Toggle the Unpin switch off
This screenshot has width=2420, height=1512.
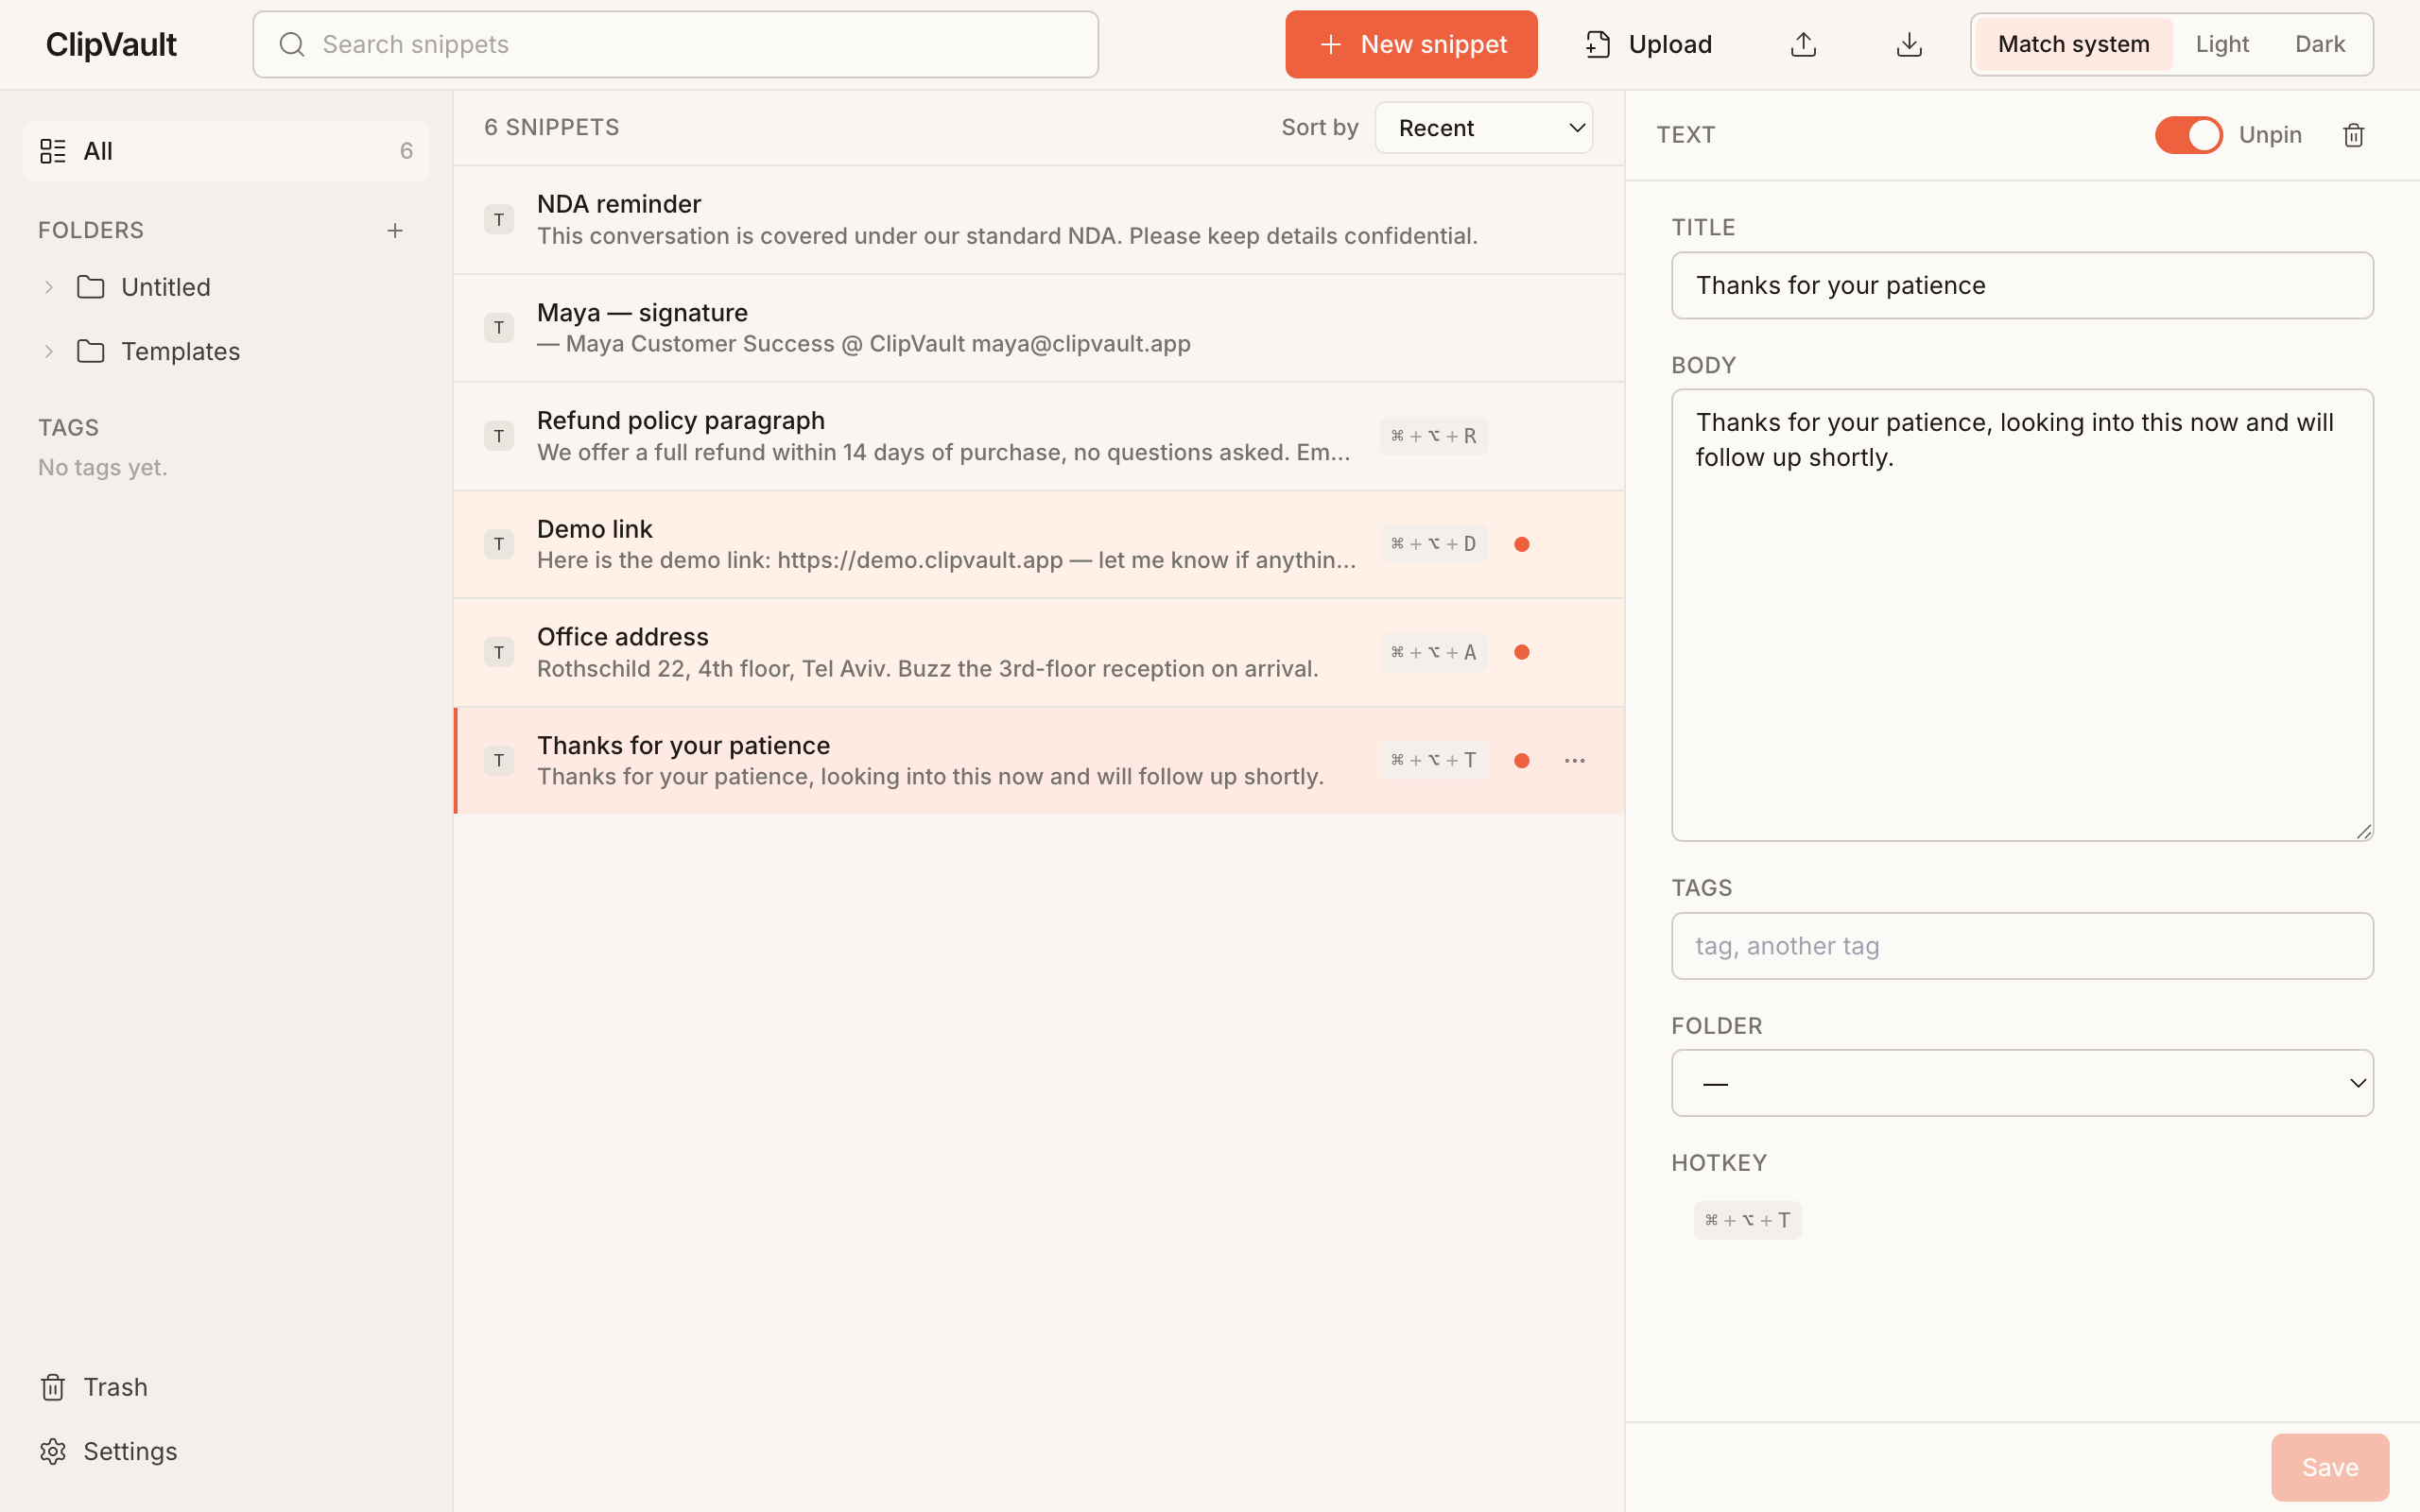(2188, 135)
